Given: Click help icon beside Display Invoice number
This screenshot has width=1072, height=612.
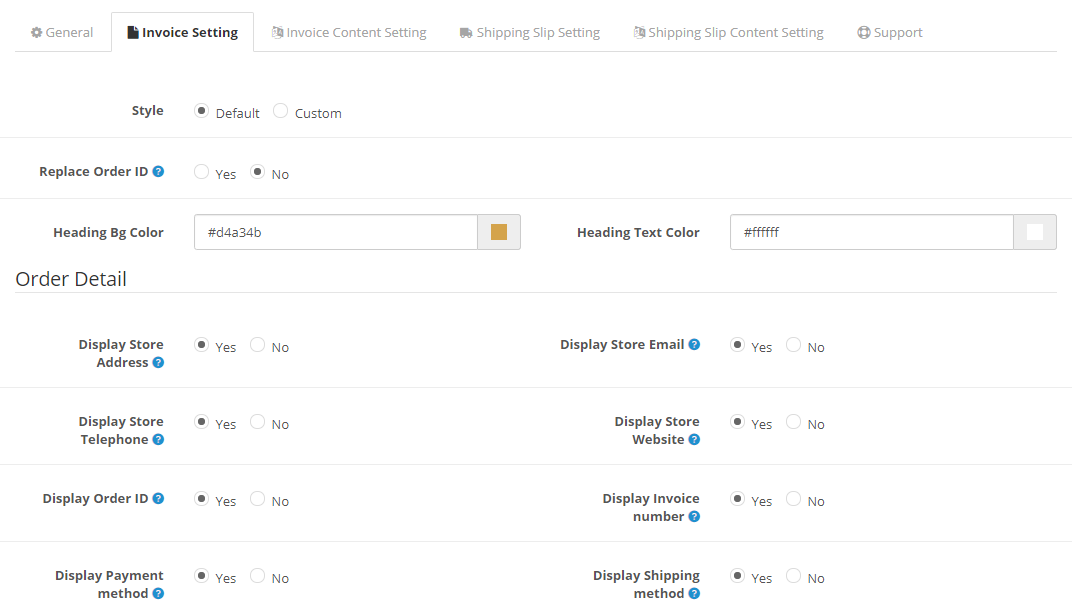Looking at the screenshot, I should pos(694,516).
